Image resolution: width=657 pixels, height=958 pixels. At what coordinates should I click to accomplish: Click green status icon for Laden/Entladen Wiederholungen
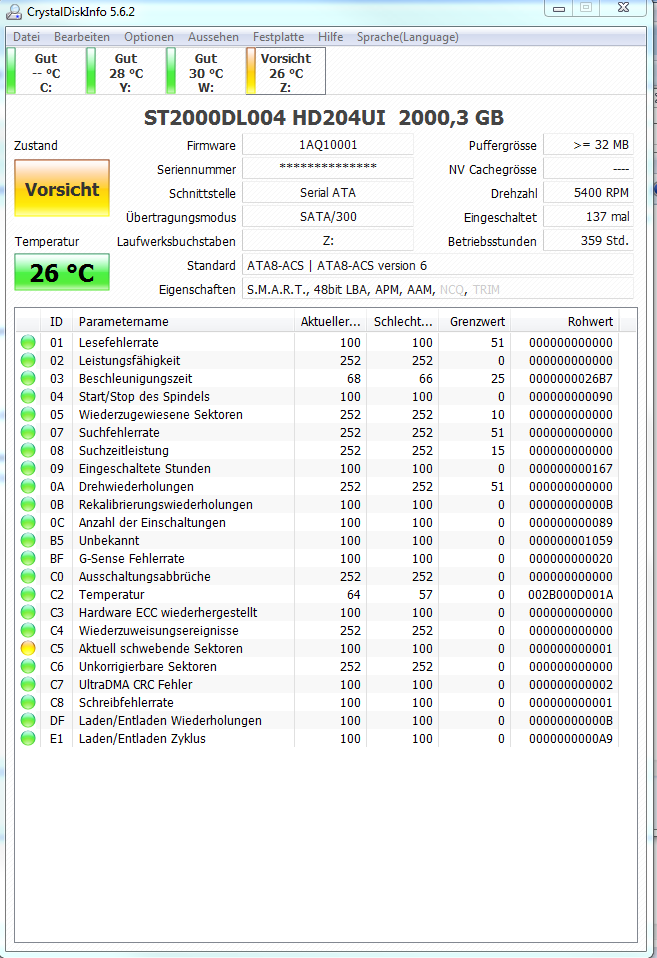coord(28,720)
